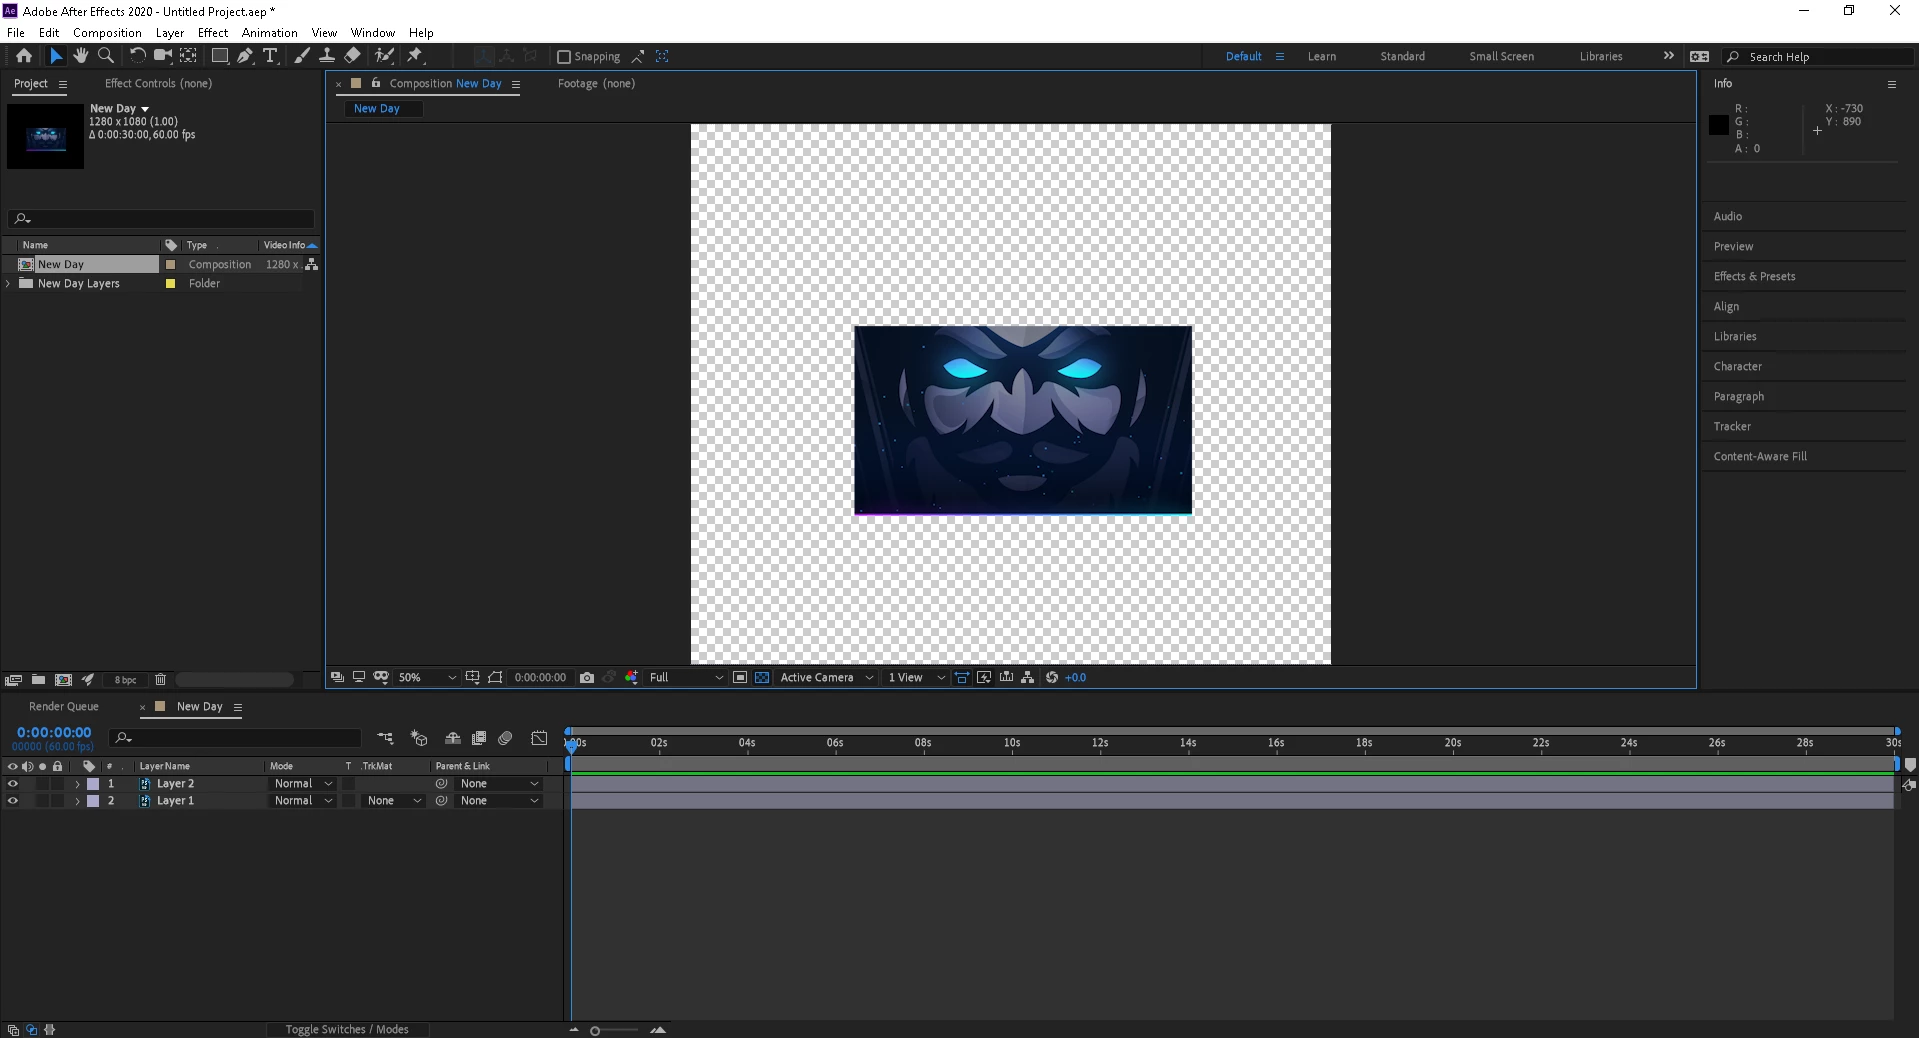Enable Frame Blending for the timeline

pyautogui.click(x=479, y=738)
